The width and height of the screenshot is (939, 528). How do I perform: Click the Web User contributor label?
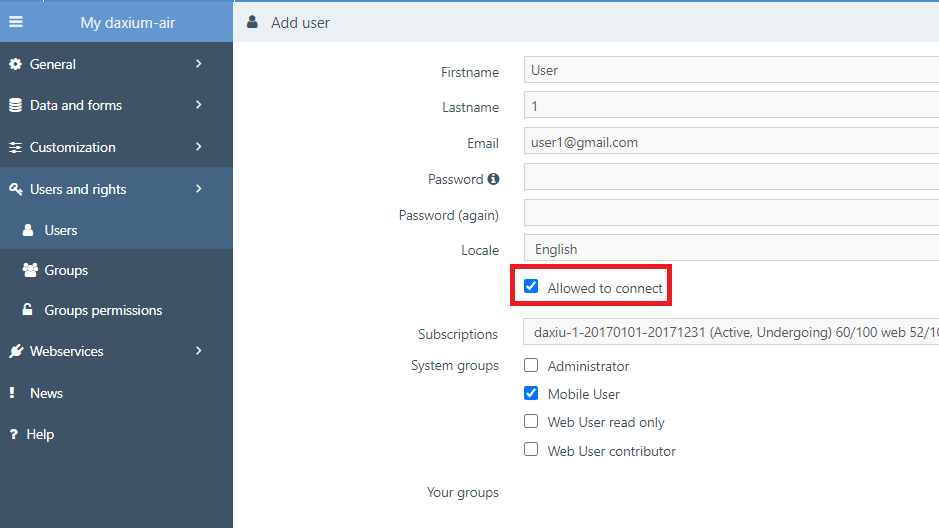[x=611, y=451]
